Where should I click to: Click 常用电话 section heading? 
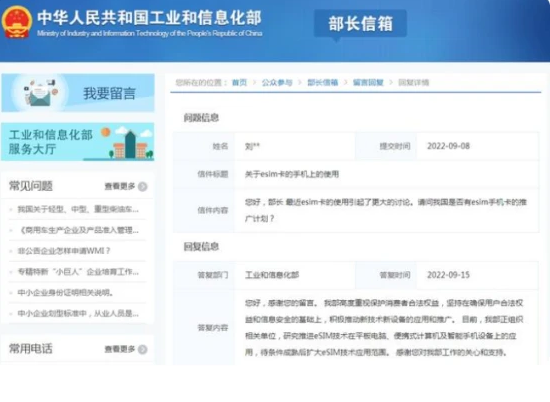click(x=31, y=349)
